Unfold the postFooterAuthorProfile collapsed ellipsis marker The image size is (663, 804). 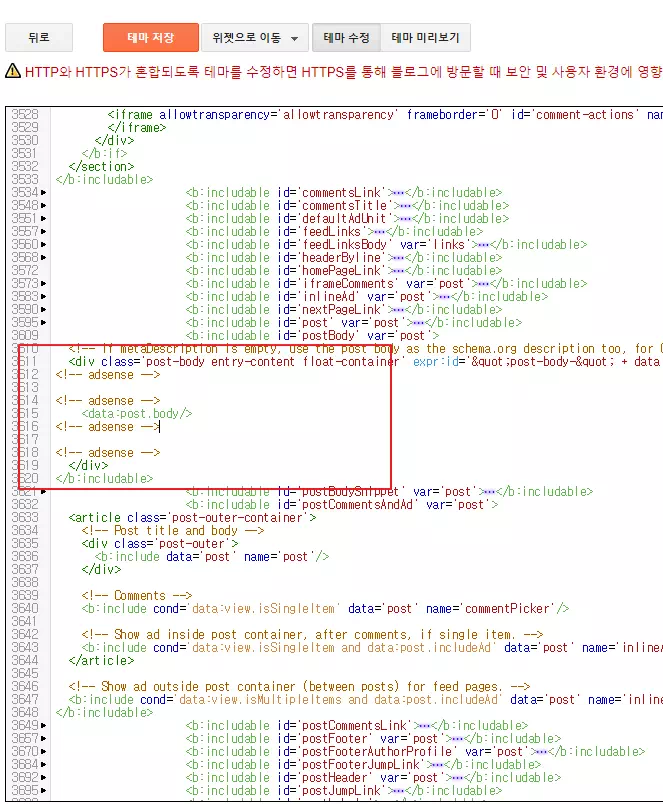541,752
